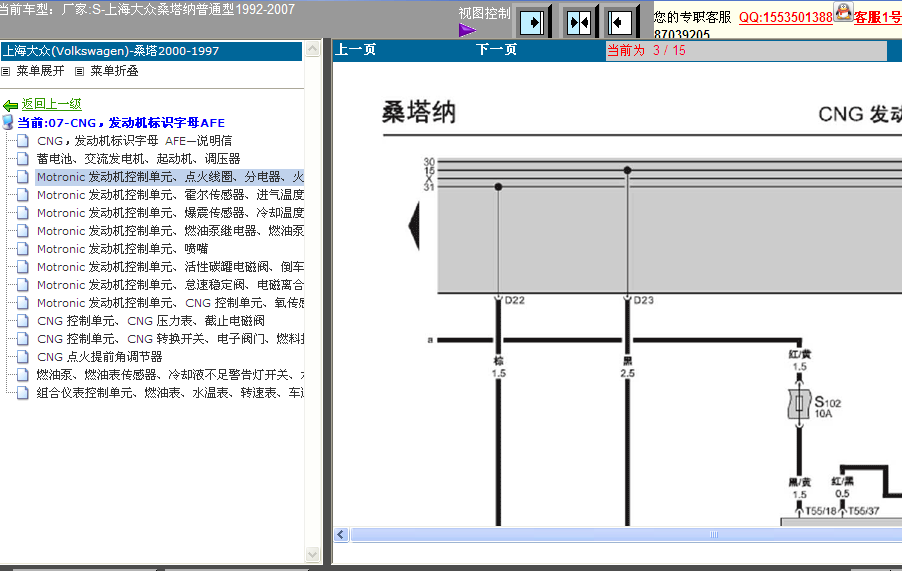Expand all menus with 菜单展开
Viewport: 902px width, 571px height.
[x=40, y=71]
